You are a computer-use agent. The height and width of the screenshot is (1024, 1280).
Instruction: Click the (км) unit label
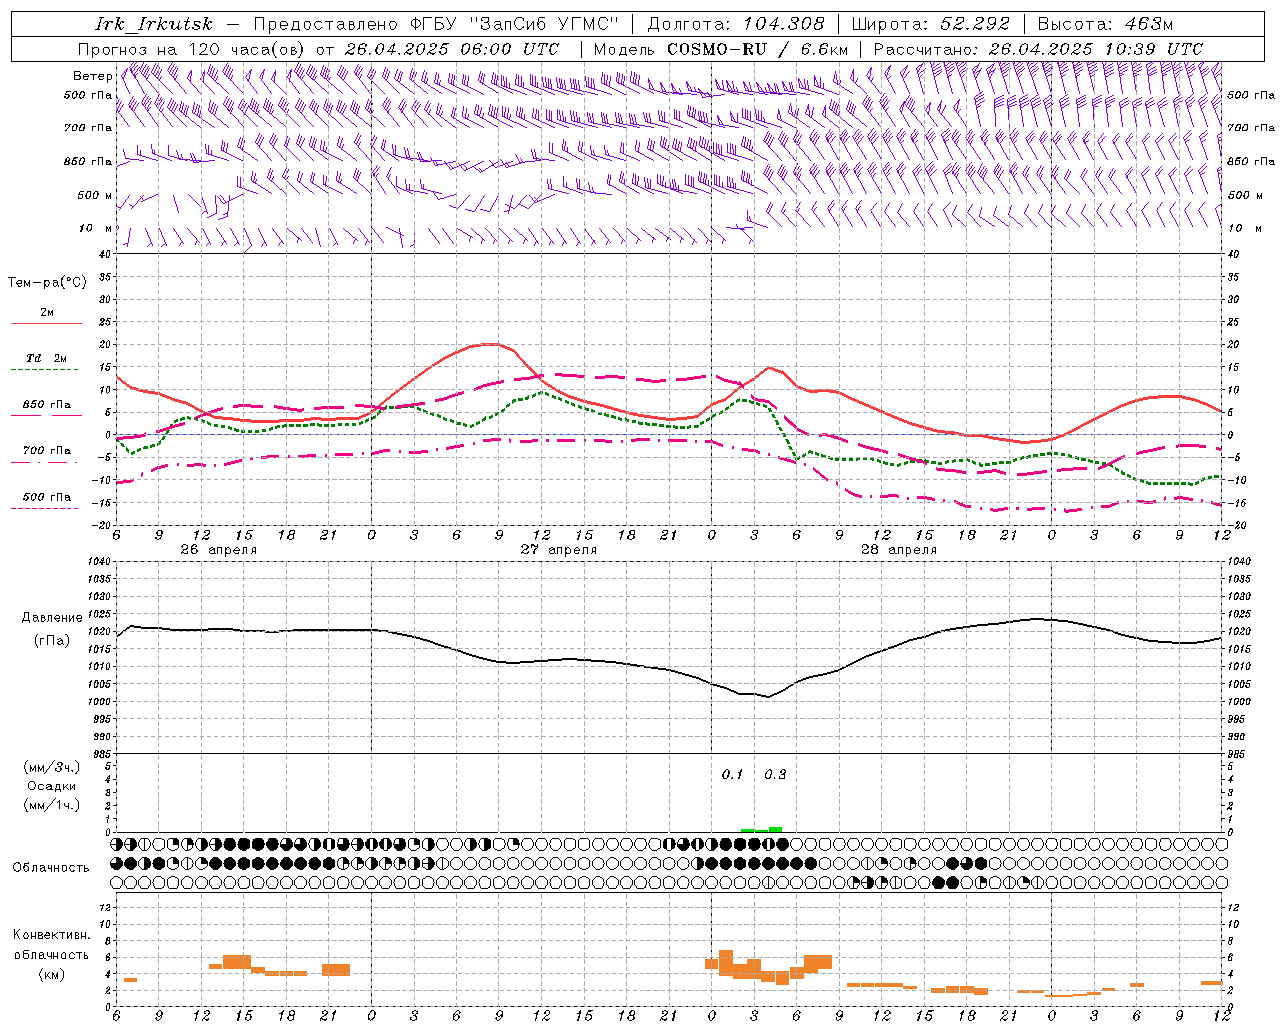coord(51,974)
